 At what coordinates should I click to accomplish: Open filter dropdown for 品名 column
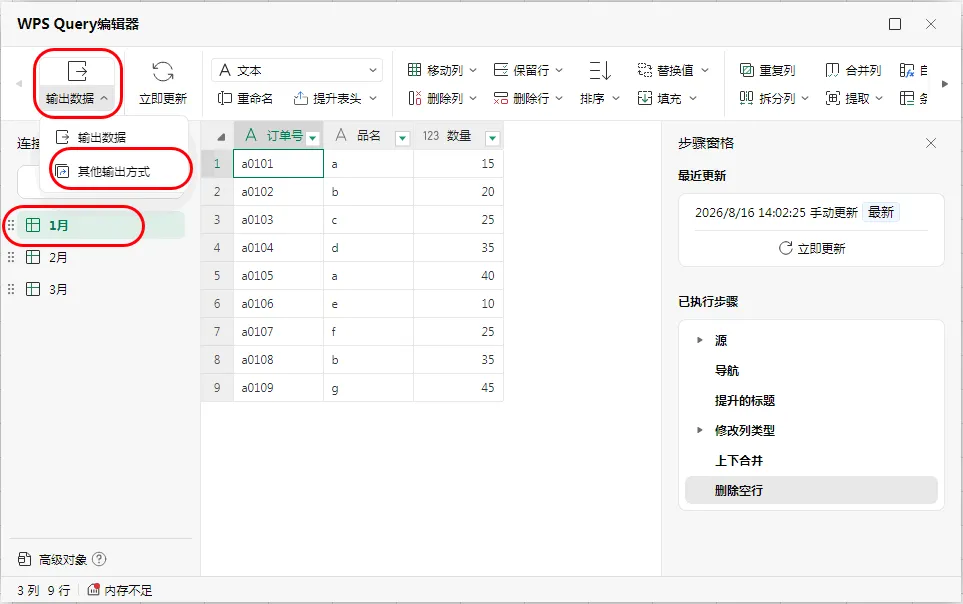402,138
